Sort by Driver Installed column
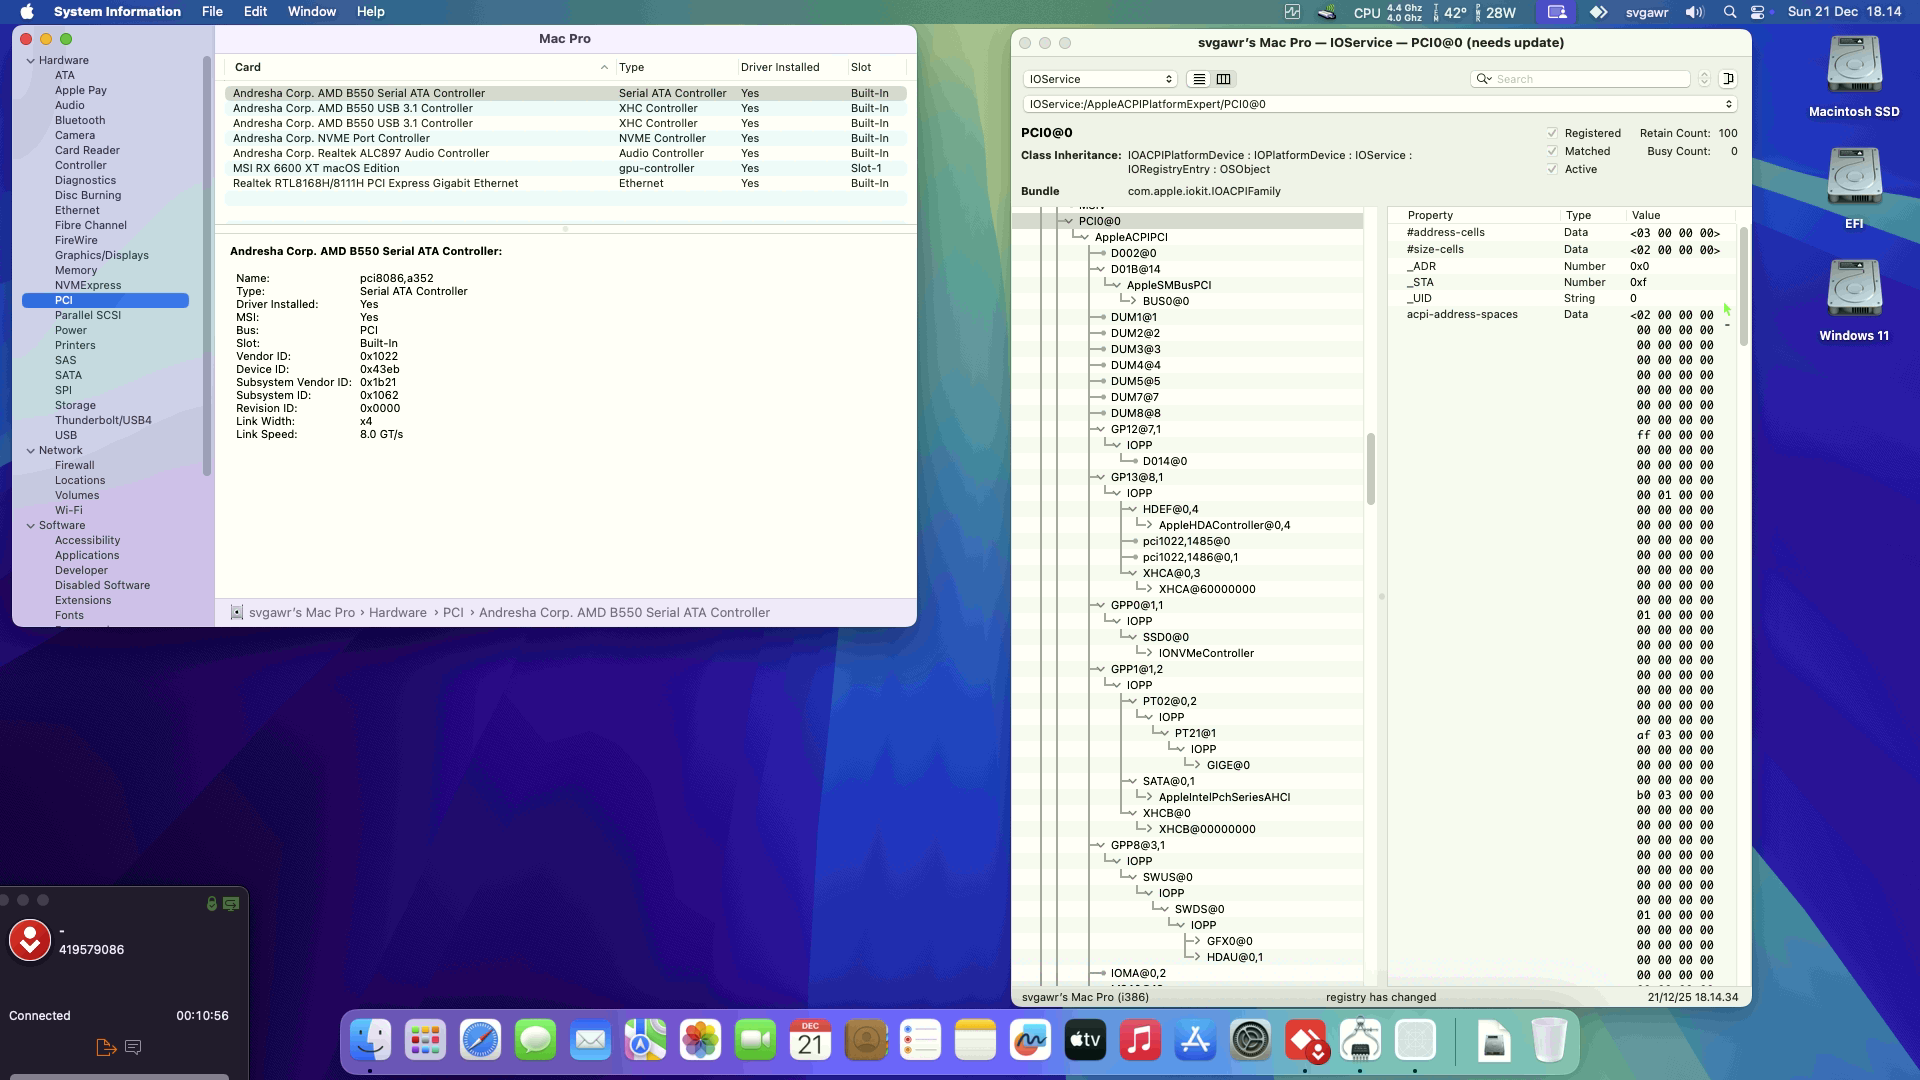The height and width of the screenshot is (1080, 1920). point(791,67)
